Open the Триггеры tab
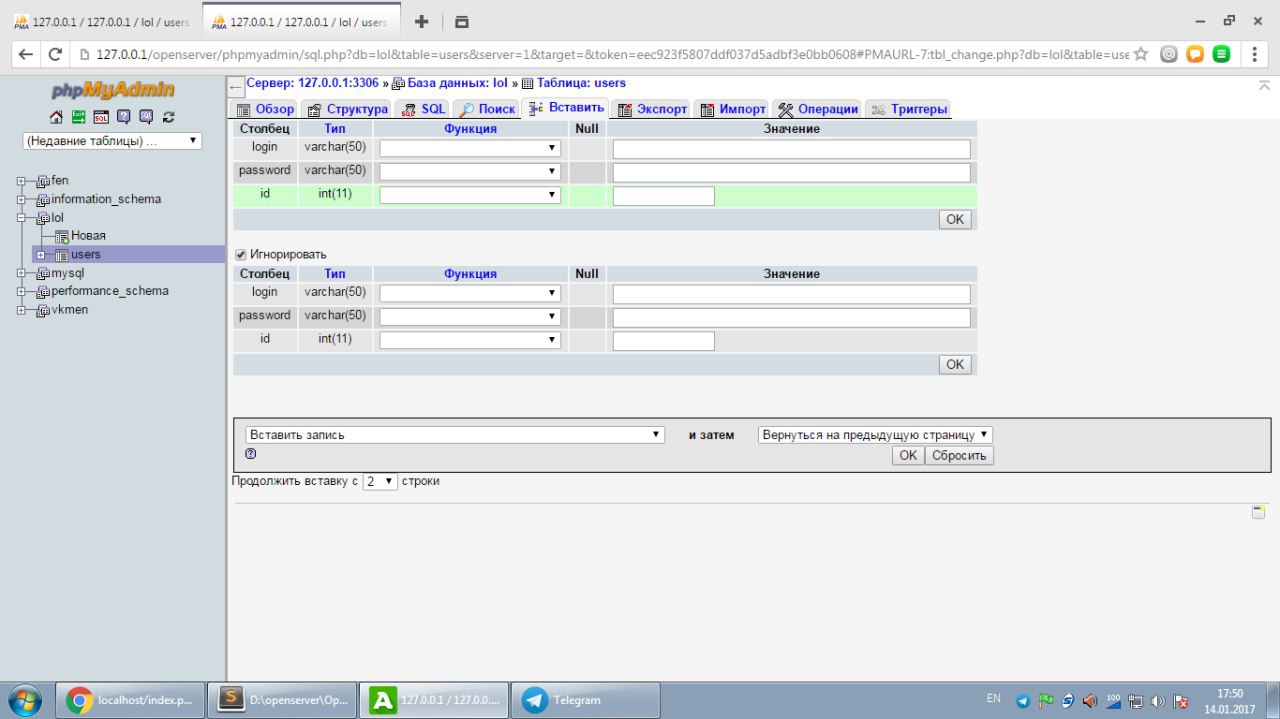Viewport: 1280px width, 719px height. coord(908,109)
